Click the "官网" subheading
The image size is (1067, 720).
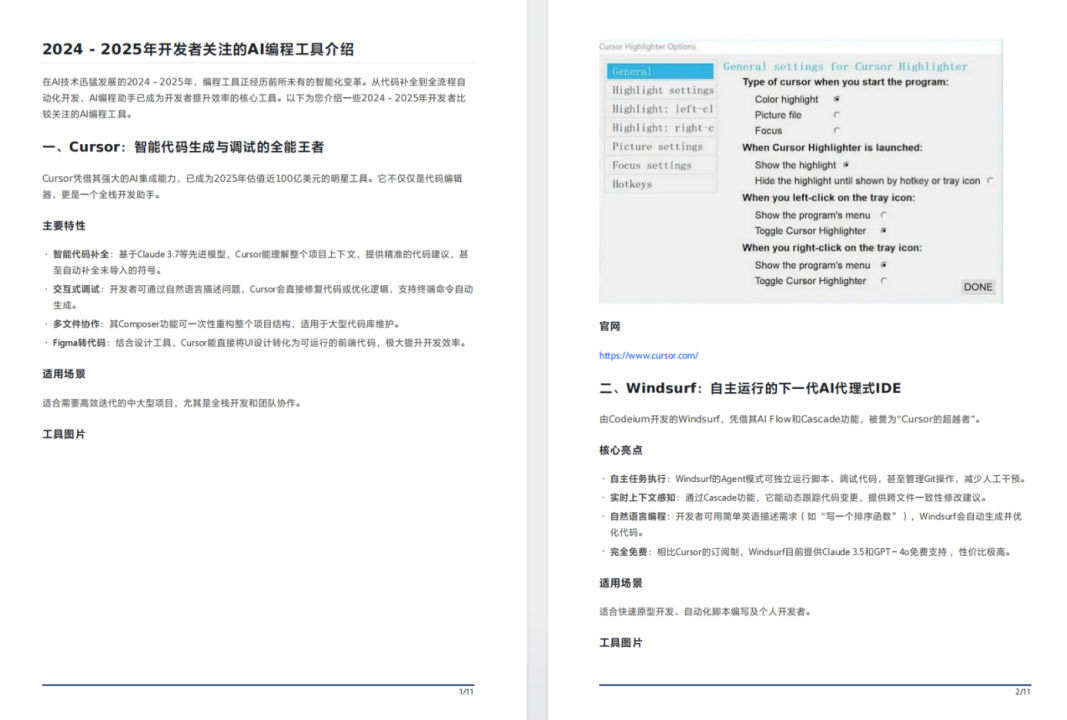click(610, 327)
